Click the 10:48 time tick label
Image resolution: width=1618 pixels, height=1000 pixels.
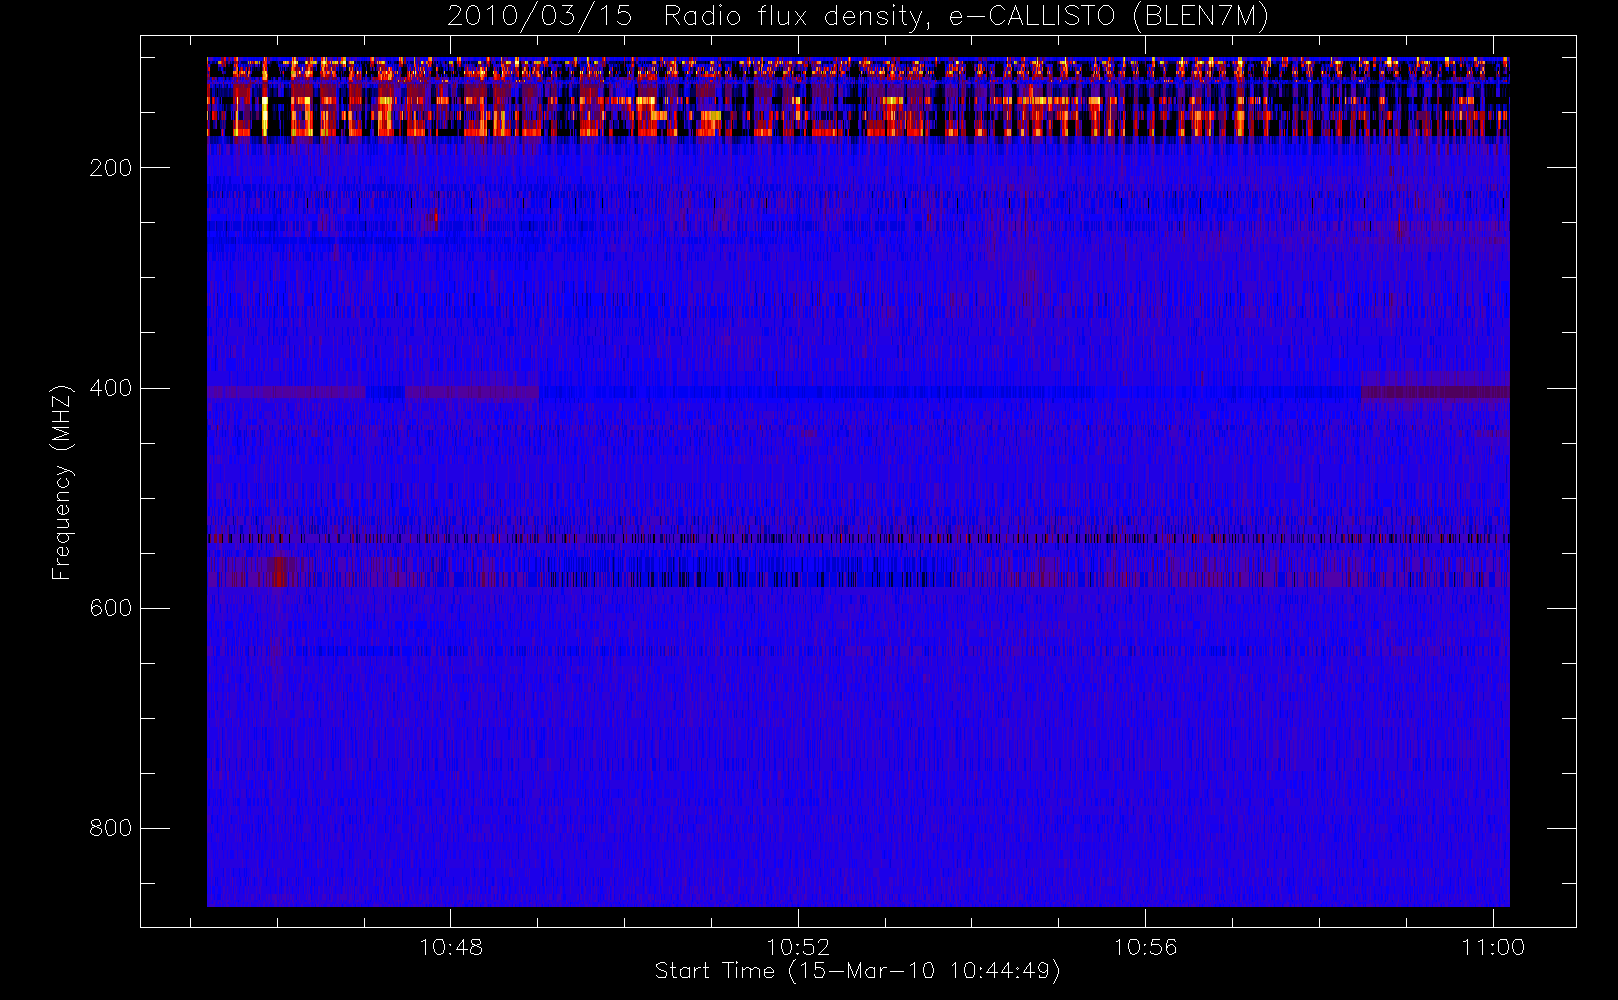point(450,947)
